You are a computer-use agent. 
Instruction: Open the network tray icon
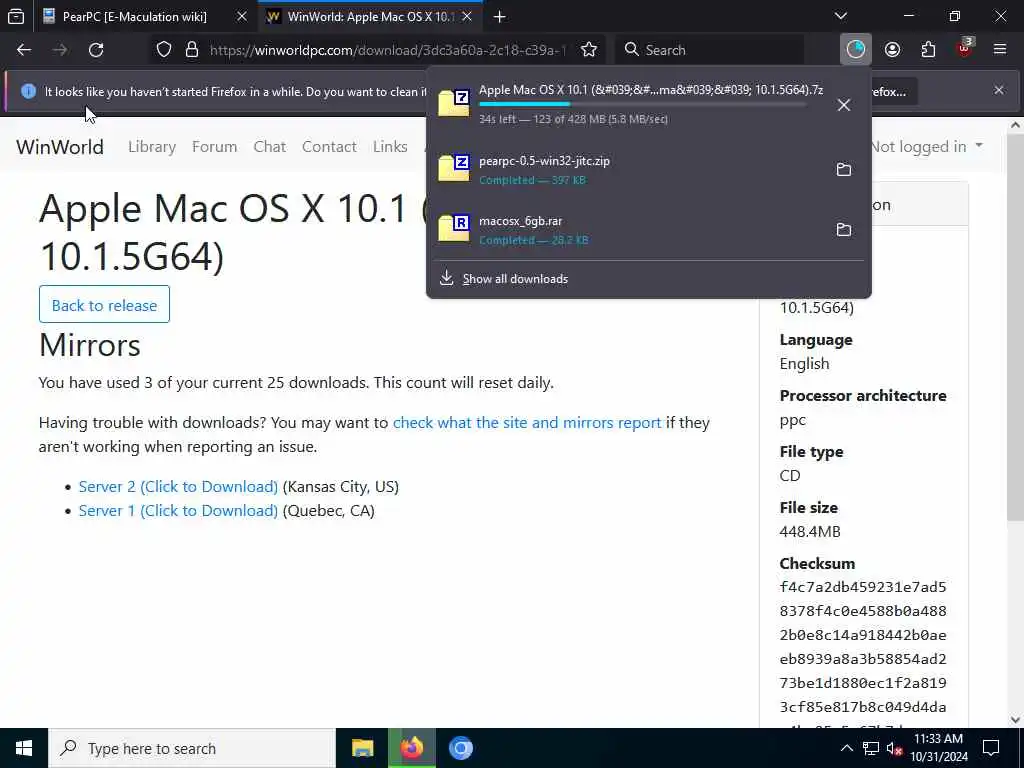tap(871, 748)
